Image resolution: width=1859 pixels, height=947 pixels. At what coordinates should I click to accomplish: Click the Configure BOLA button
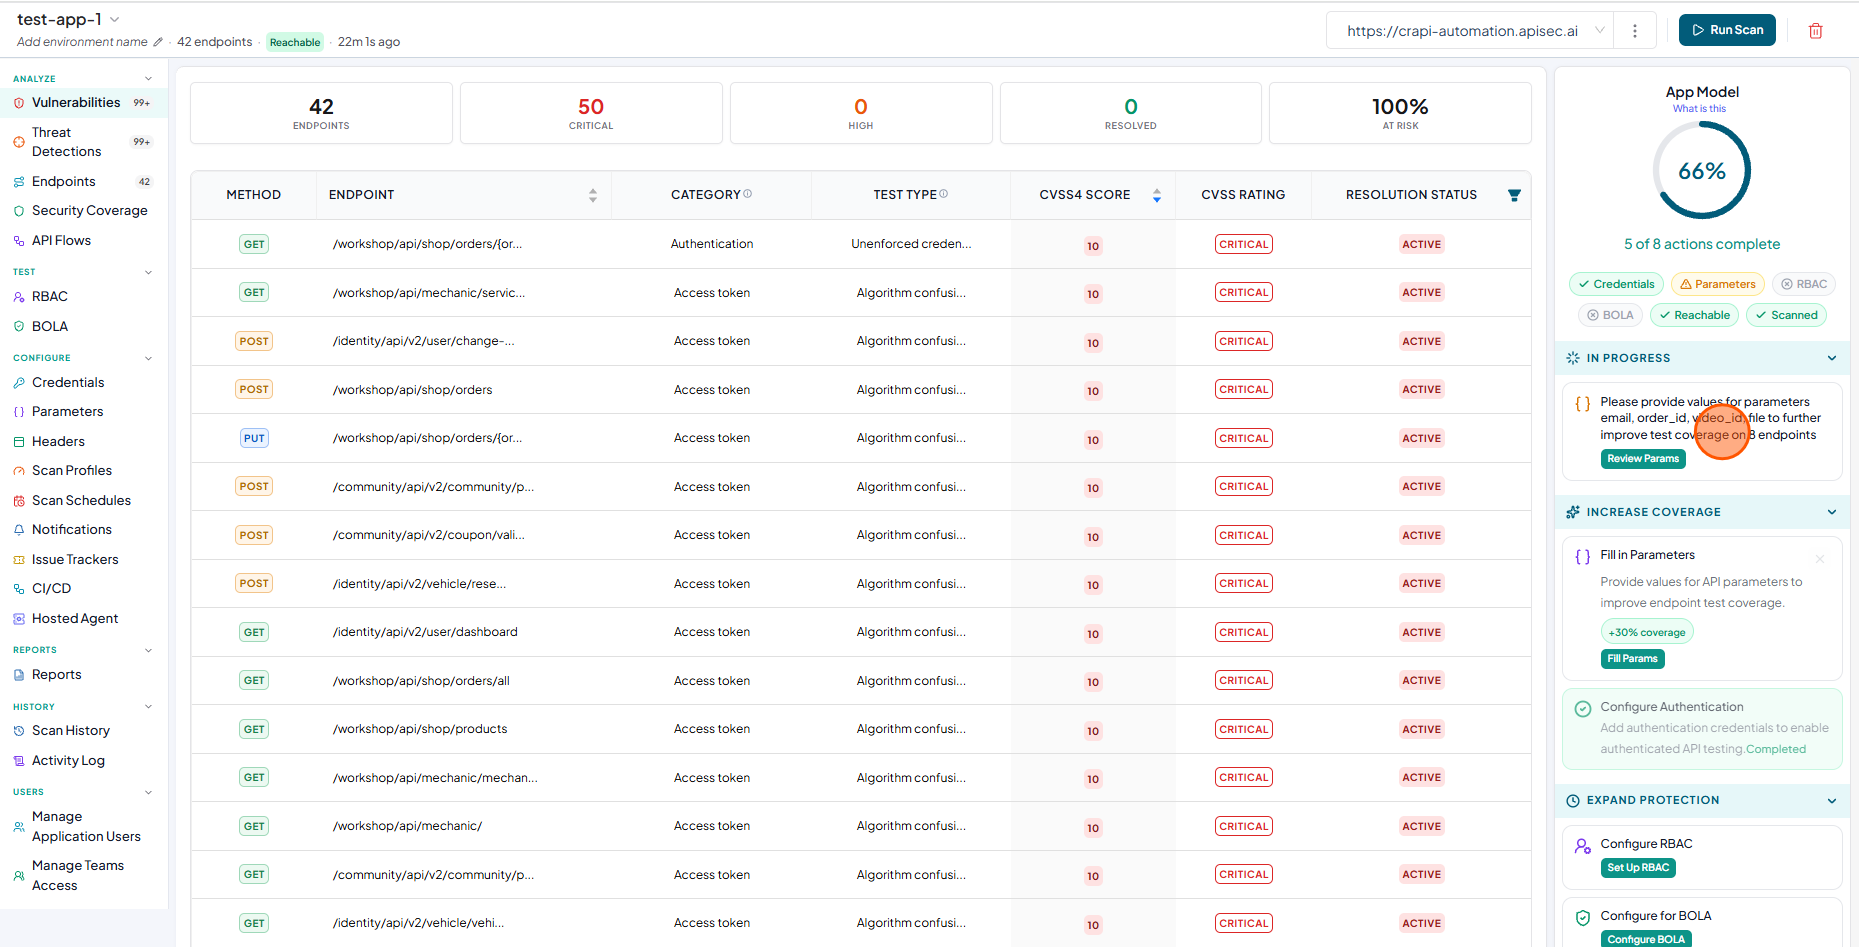tap(1646, 939)
